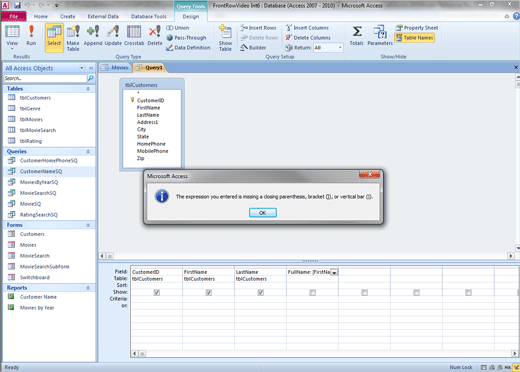
Task: Choose the Crosstab query type
Action: (x=134, y=35)
